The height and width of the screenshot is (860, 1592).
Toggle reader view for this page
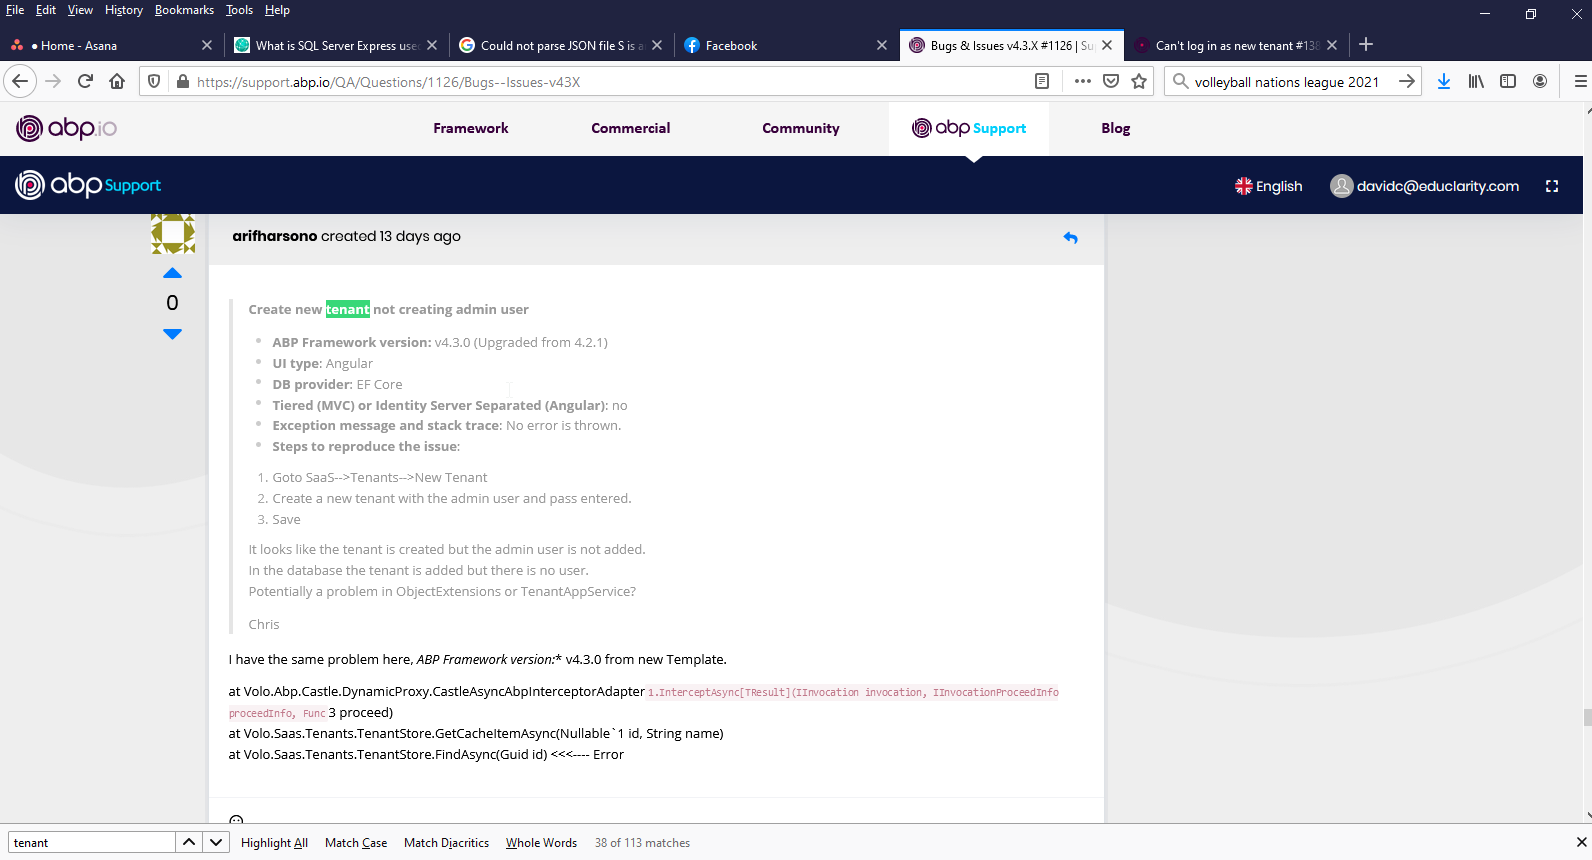tap(1042, 81)
